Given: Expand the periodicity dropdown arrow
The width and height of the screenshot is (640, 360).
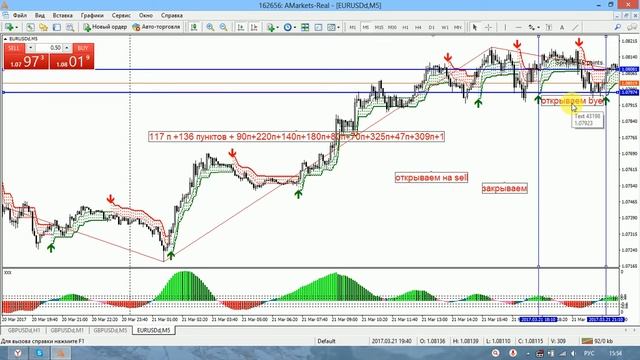Looking at the screenshot, I should (295, 27).
